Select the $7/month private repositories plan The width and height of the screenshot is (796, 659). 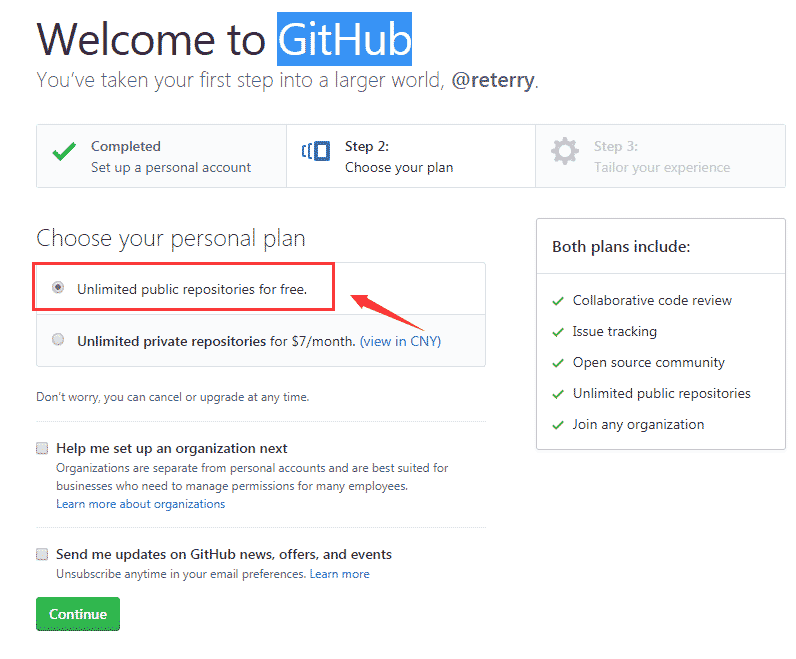pos(58,339)
